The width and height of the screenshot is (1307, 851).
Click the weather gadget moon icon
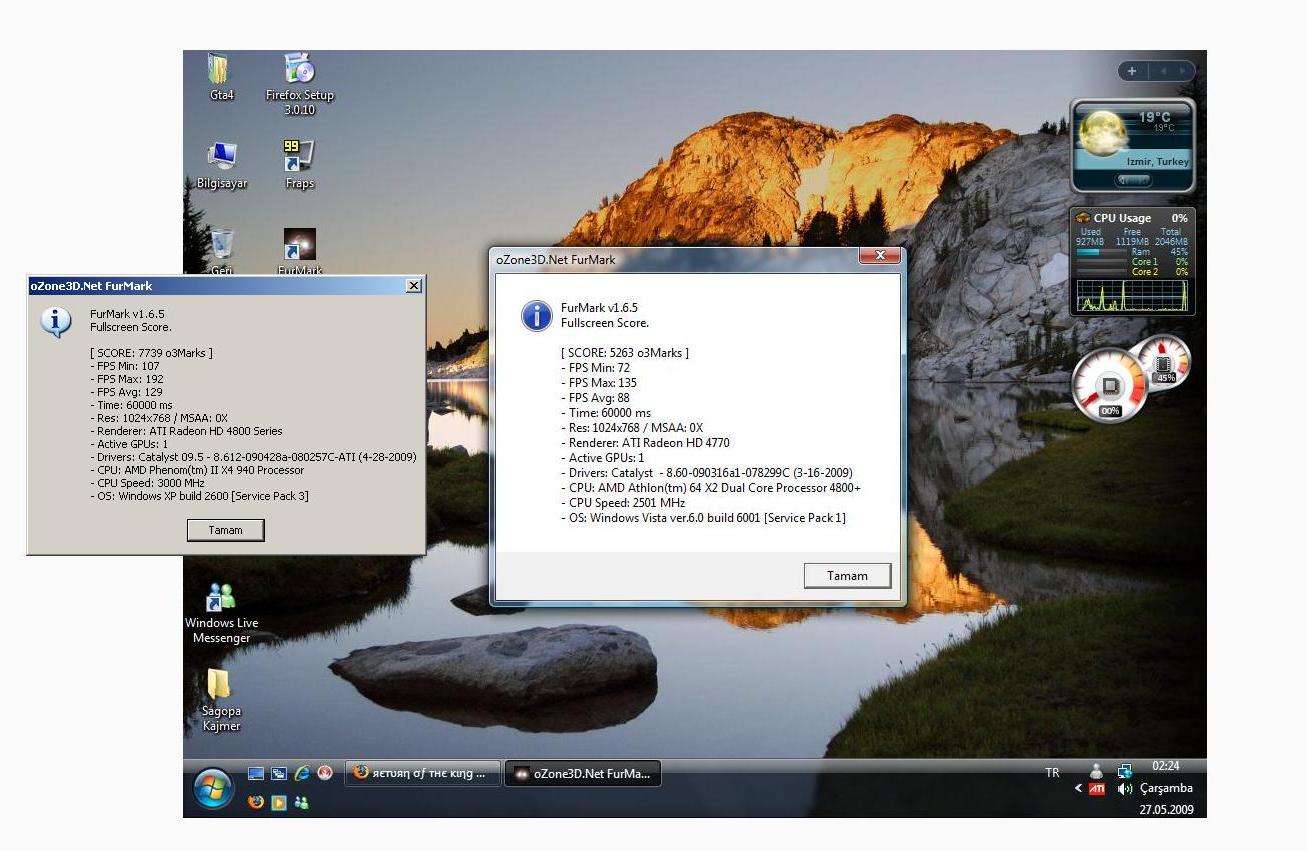click(1105, 132)
